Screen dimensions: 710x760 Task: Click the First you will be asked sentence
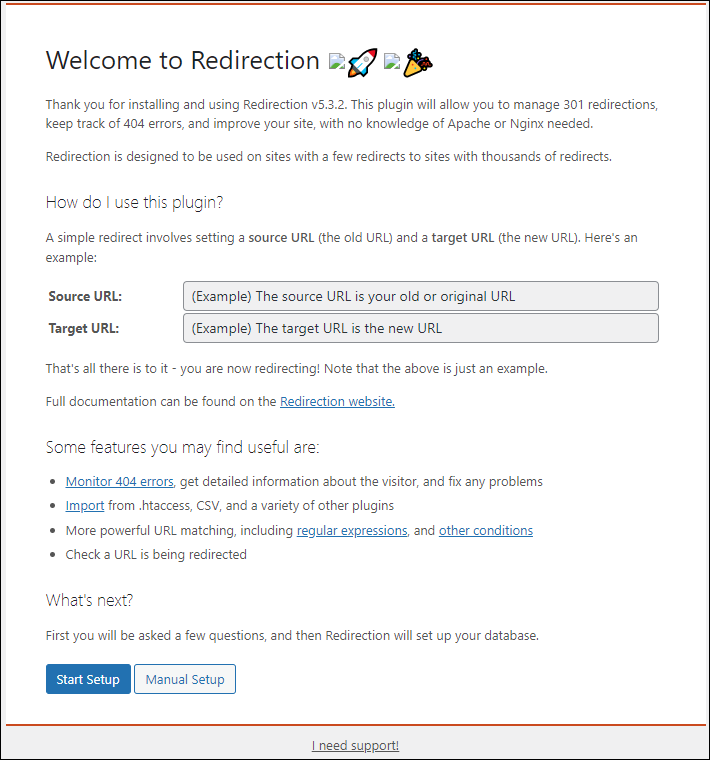tap(292, 635)
